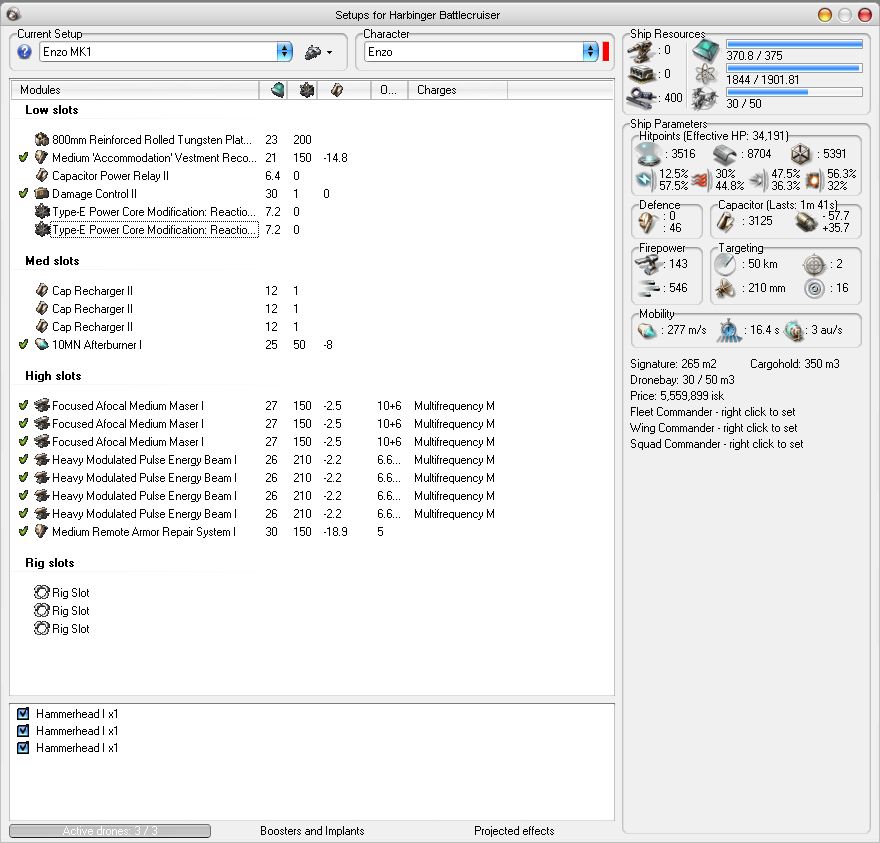Click the Effective HP: 34,191 hitpoints label
The image size is (880, 843).
click(x=713, y=136)
